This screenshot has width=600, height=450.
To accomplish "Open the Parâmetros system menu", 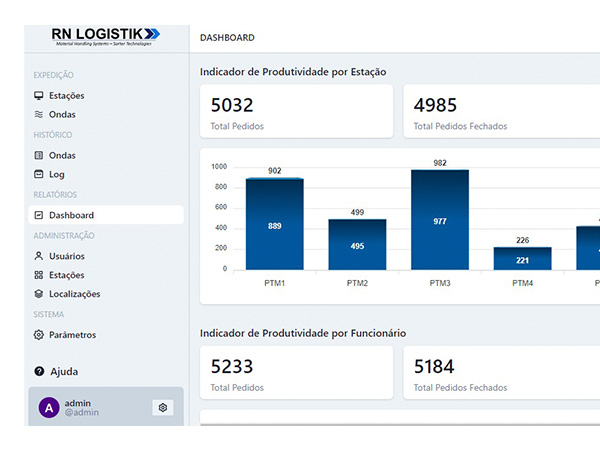I will coord(106,335).
